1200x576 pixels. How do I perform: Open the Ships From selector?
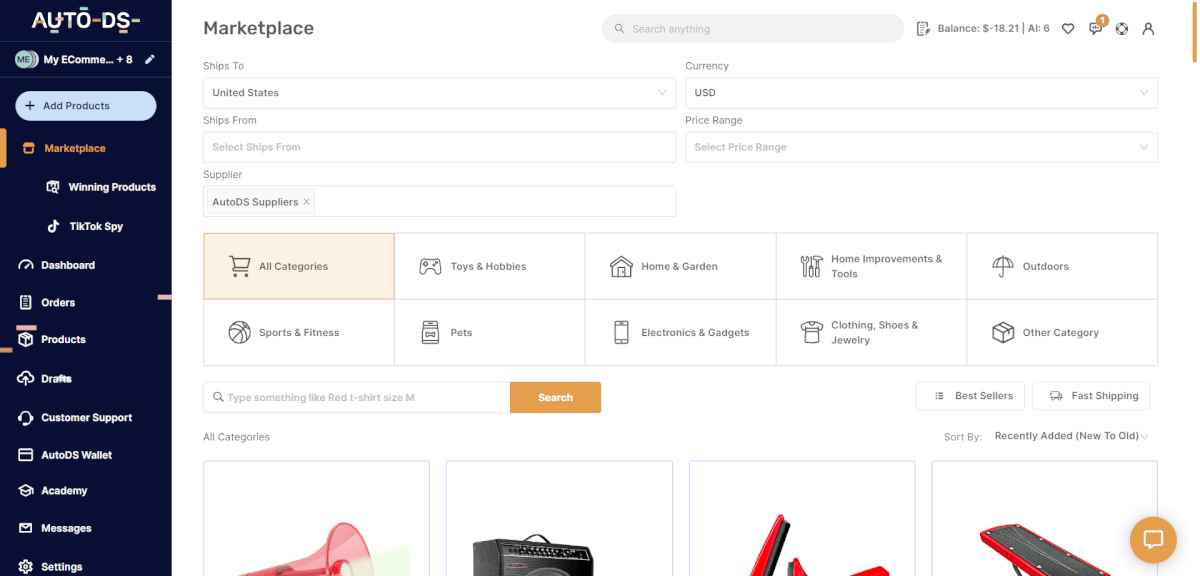[x=439, y=147]
